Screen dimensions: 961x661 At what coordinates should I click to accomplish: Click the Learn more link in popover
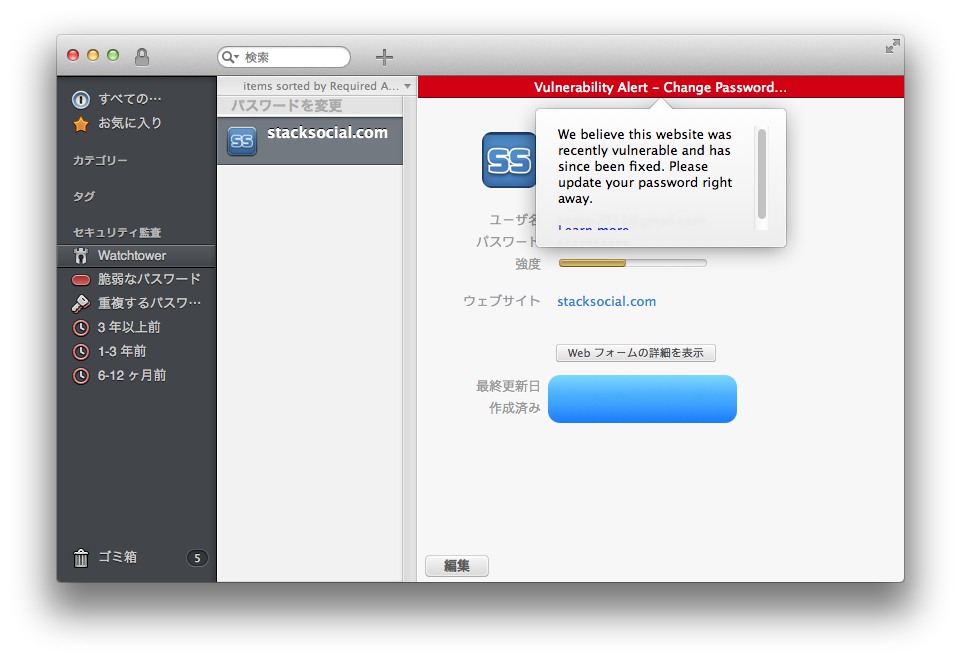click(x=593, y=227)
